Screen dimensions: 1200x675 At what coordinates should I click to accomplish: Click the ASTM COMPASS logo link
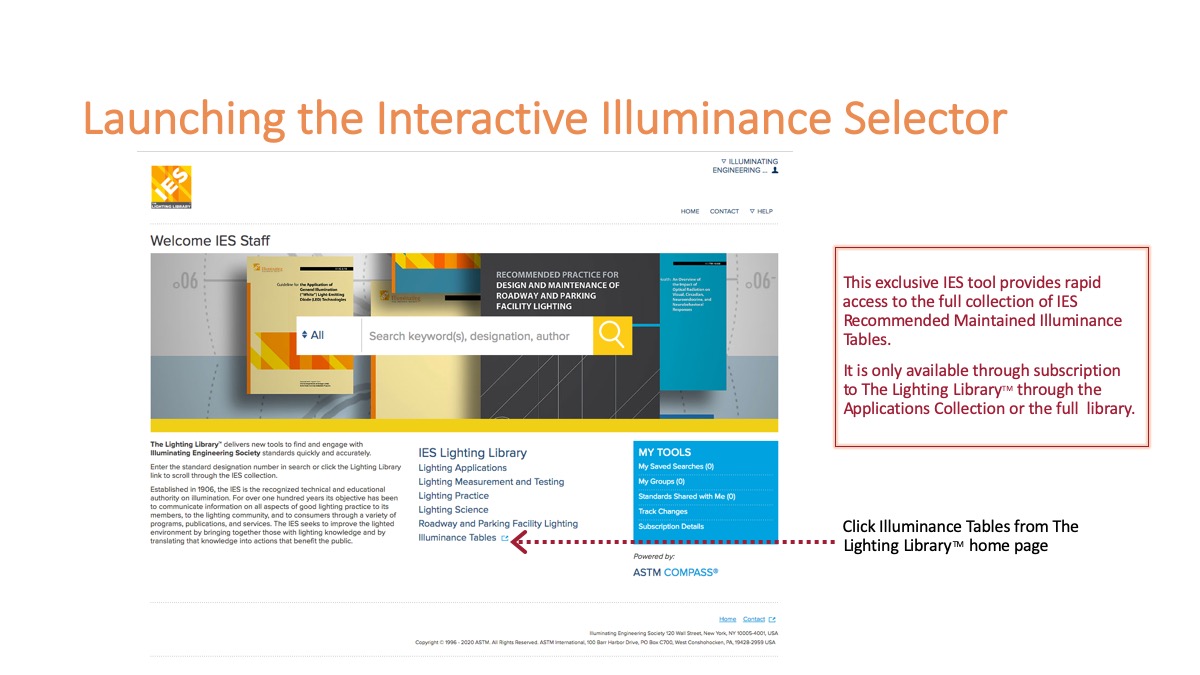pyautogui.click(x=675, y=573)
